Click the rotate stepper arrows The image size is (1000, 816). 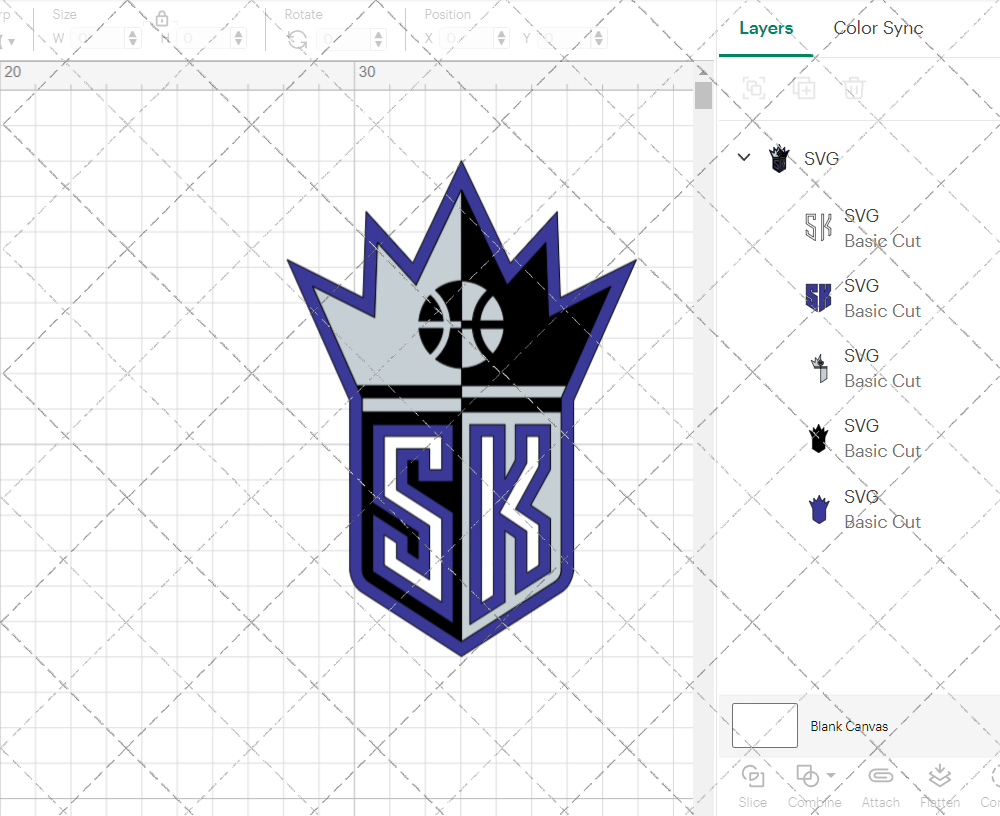(379, 39)
